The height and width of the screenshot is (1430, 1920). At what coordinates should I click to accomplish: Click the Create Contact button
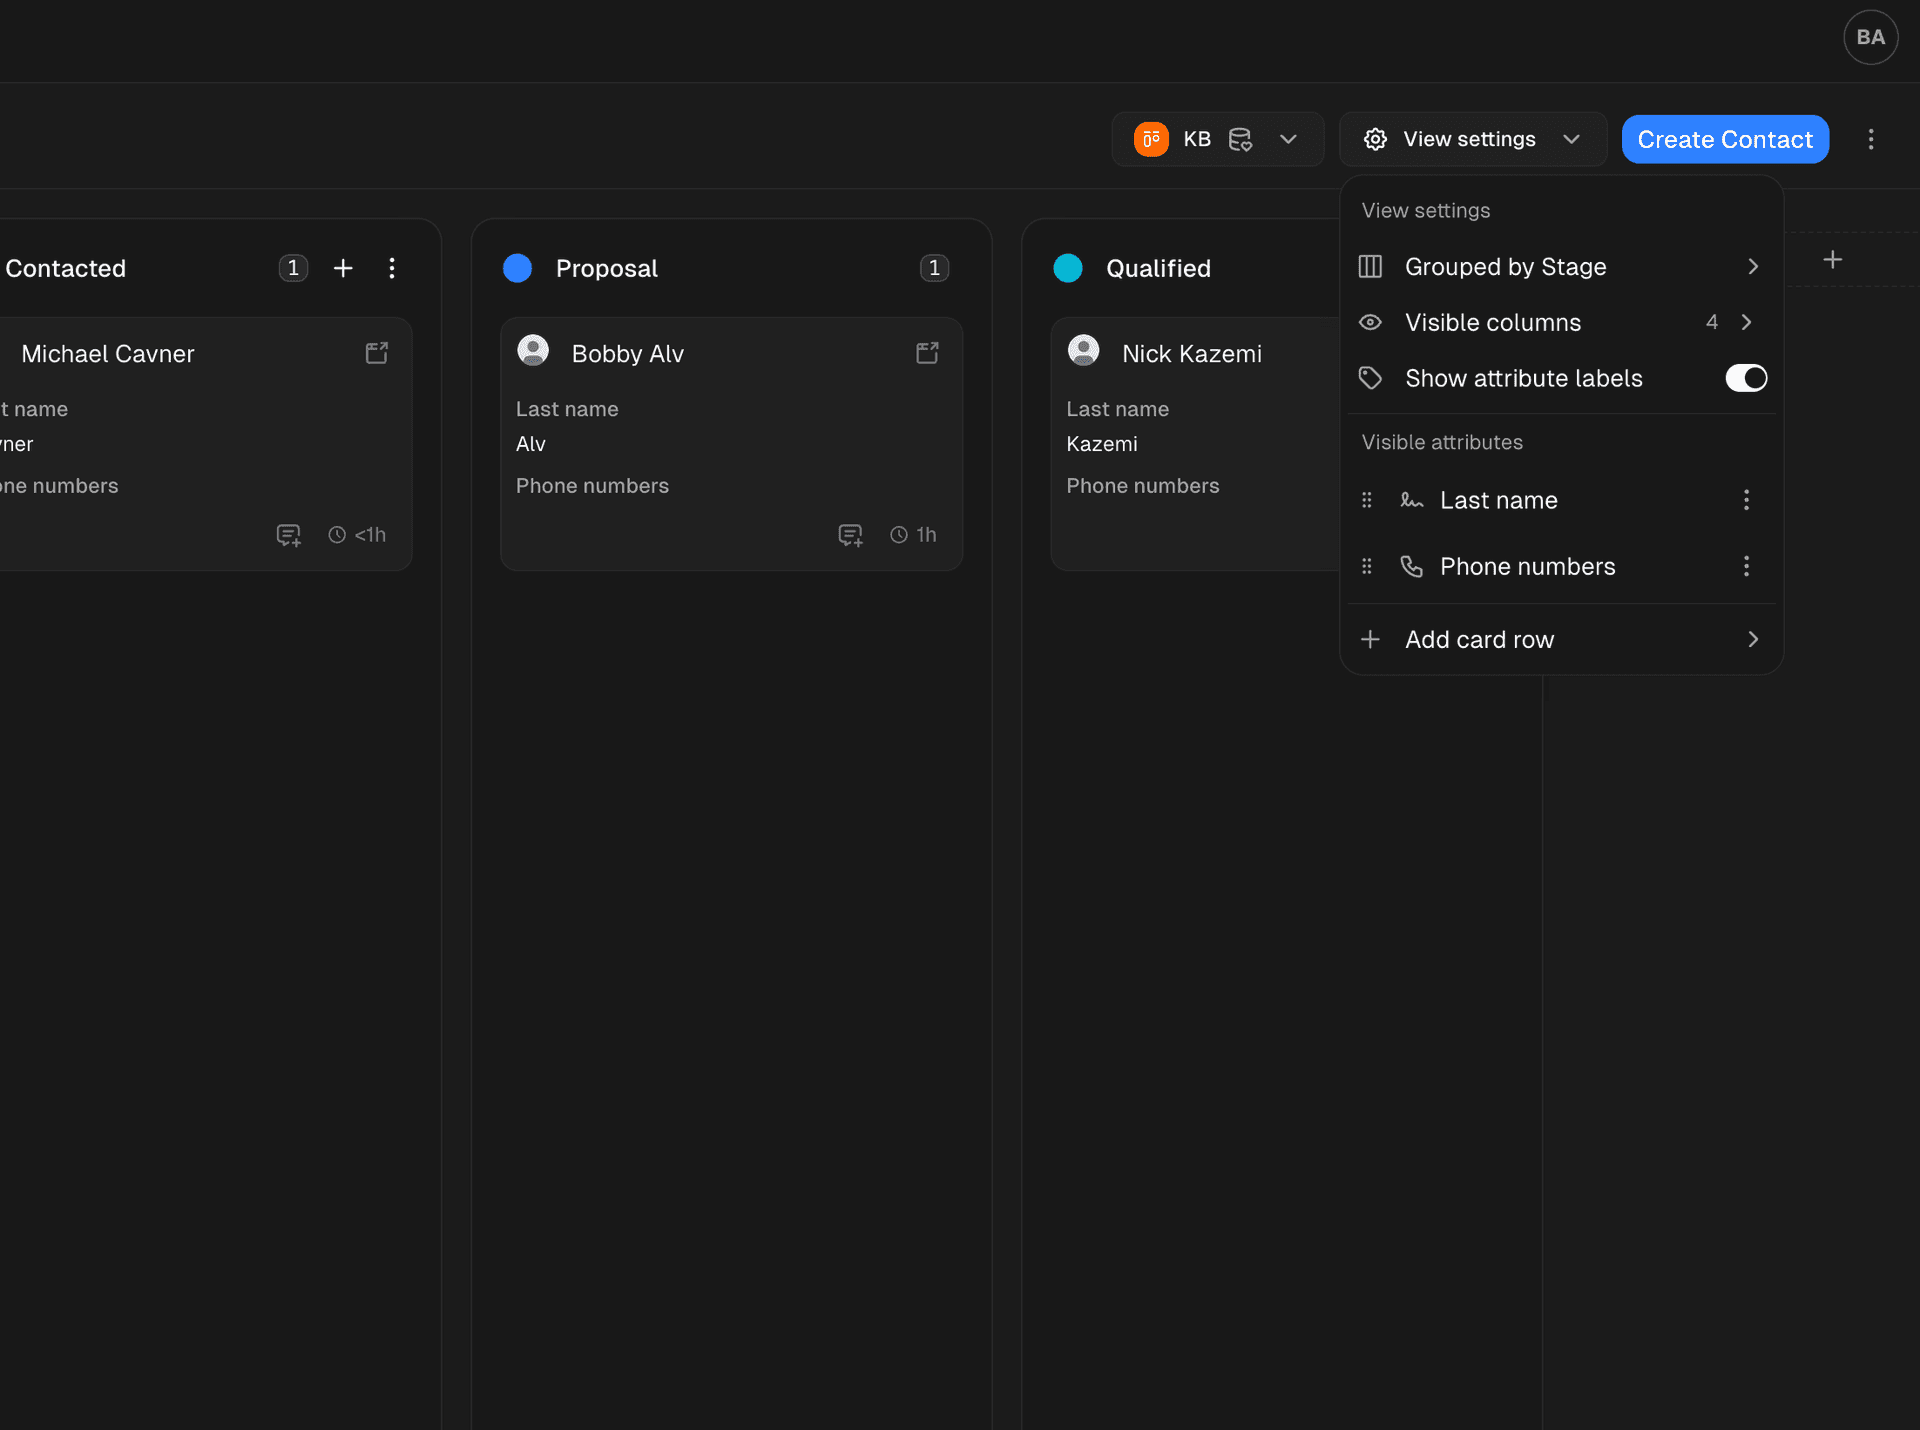pos(1724,139)
